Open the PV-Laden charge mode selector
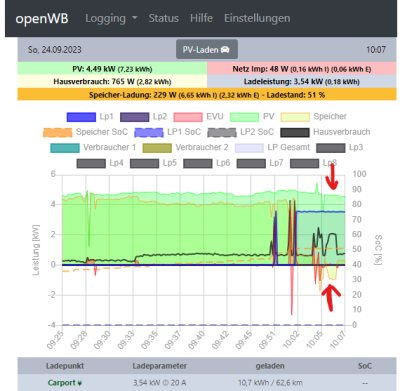Image resolution: width=400 pixels, height=391 pixels. (207, 50)
